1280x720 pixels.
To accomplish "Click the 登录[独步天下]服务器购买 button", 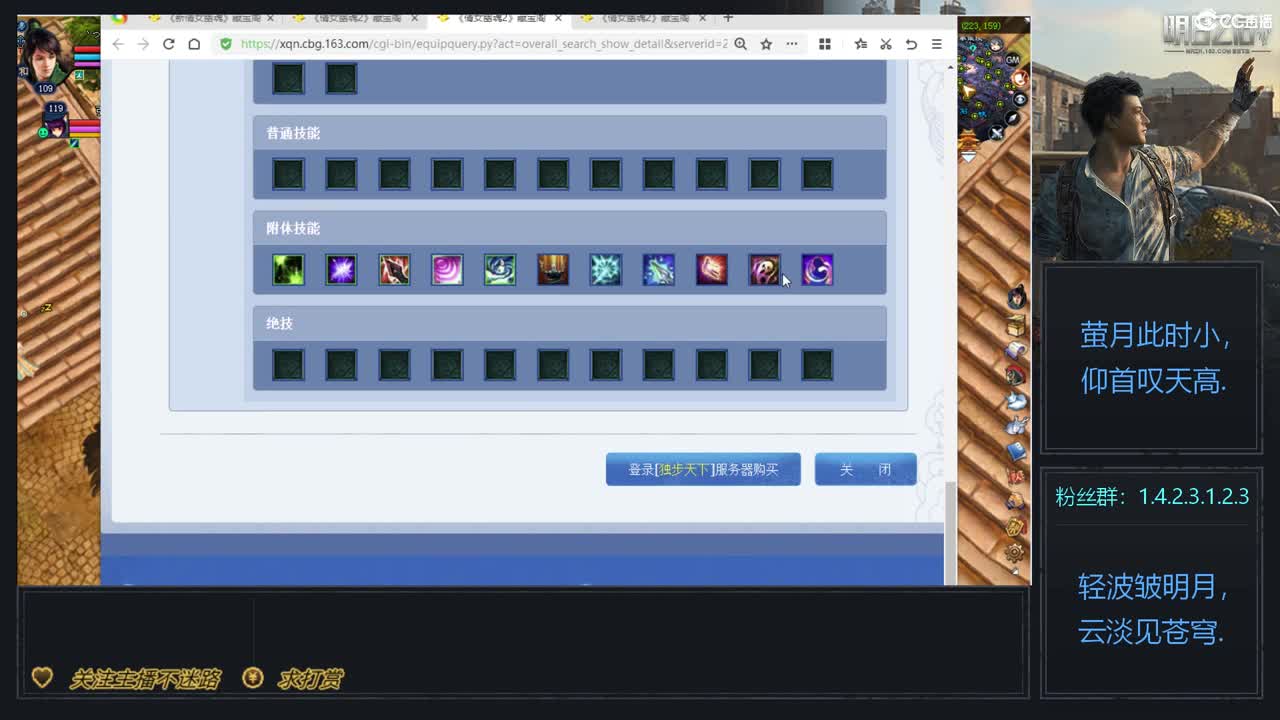I will 703,470.
